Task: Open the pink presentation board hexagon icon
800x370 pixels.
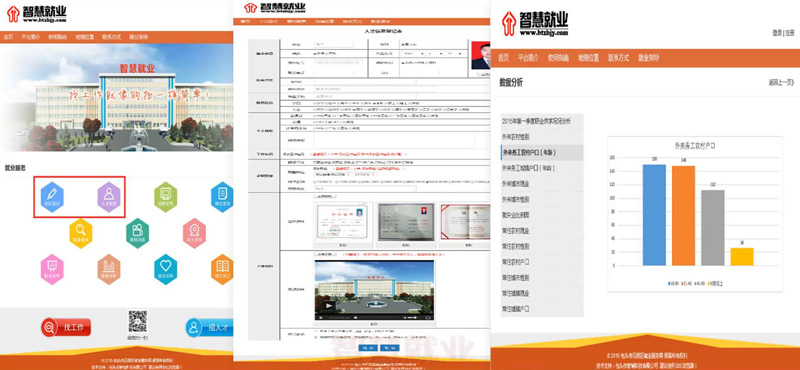Action: click(52, 269)
